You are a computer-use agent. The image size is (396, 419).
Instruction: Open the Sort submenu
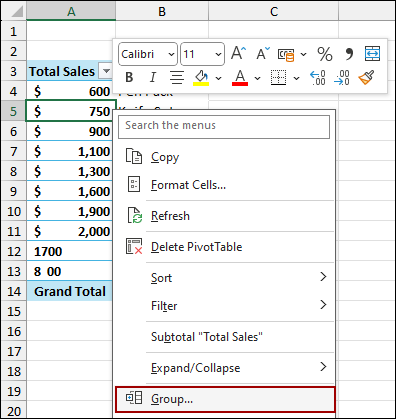tap(224, 277)
